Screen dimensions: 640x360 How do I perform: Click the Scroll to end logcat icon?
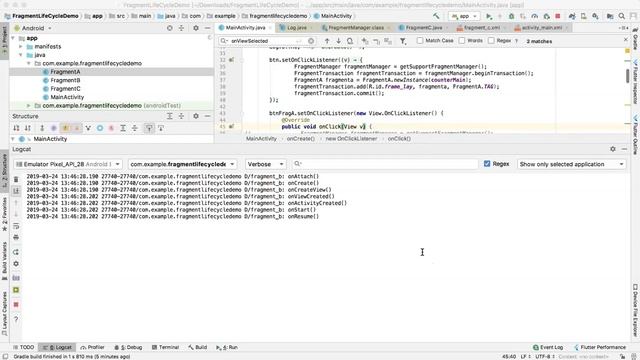[x=16, y=191]
